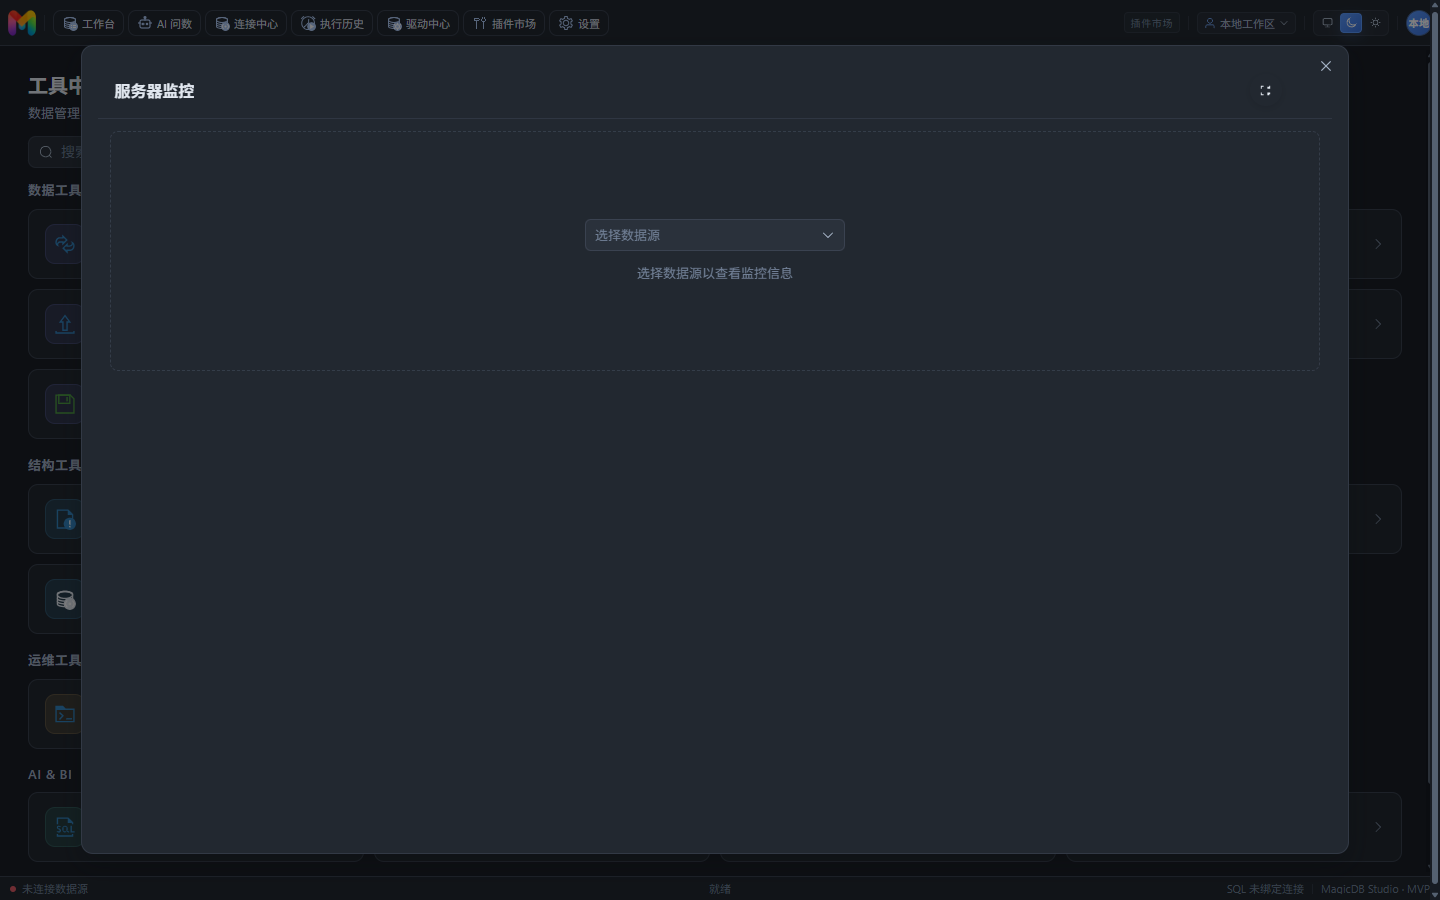
Task: Close the 服务器监控 dialog
Action: coord(1326,66)
